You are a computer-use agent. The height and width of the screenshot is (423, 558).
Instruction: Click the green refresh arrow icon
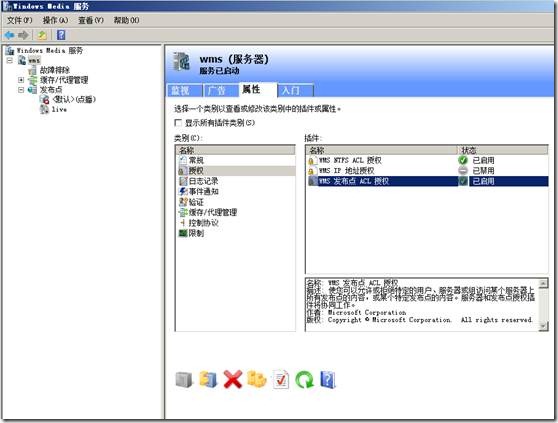[x=305, y=380]
